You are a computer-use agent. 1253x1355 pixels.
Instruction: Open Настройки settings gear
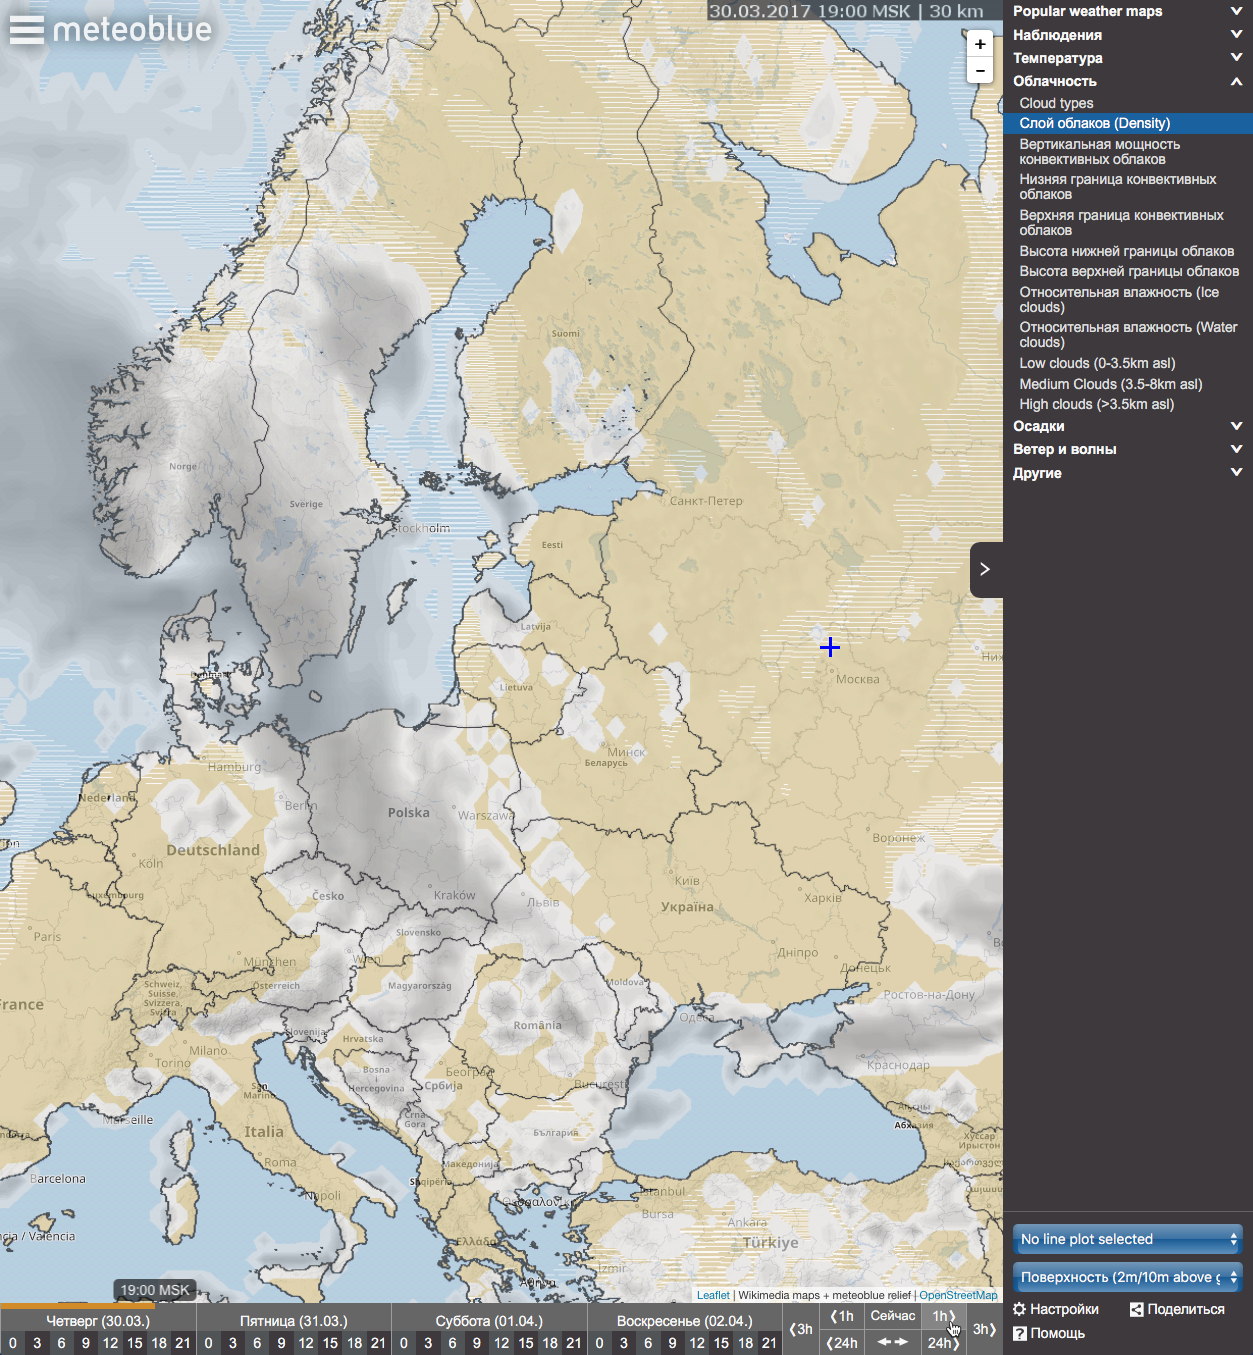tap(1020, 1309)
